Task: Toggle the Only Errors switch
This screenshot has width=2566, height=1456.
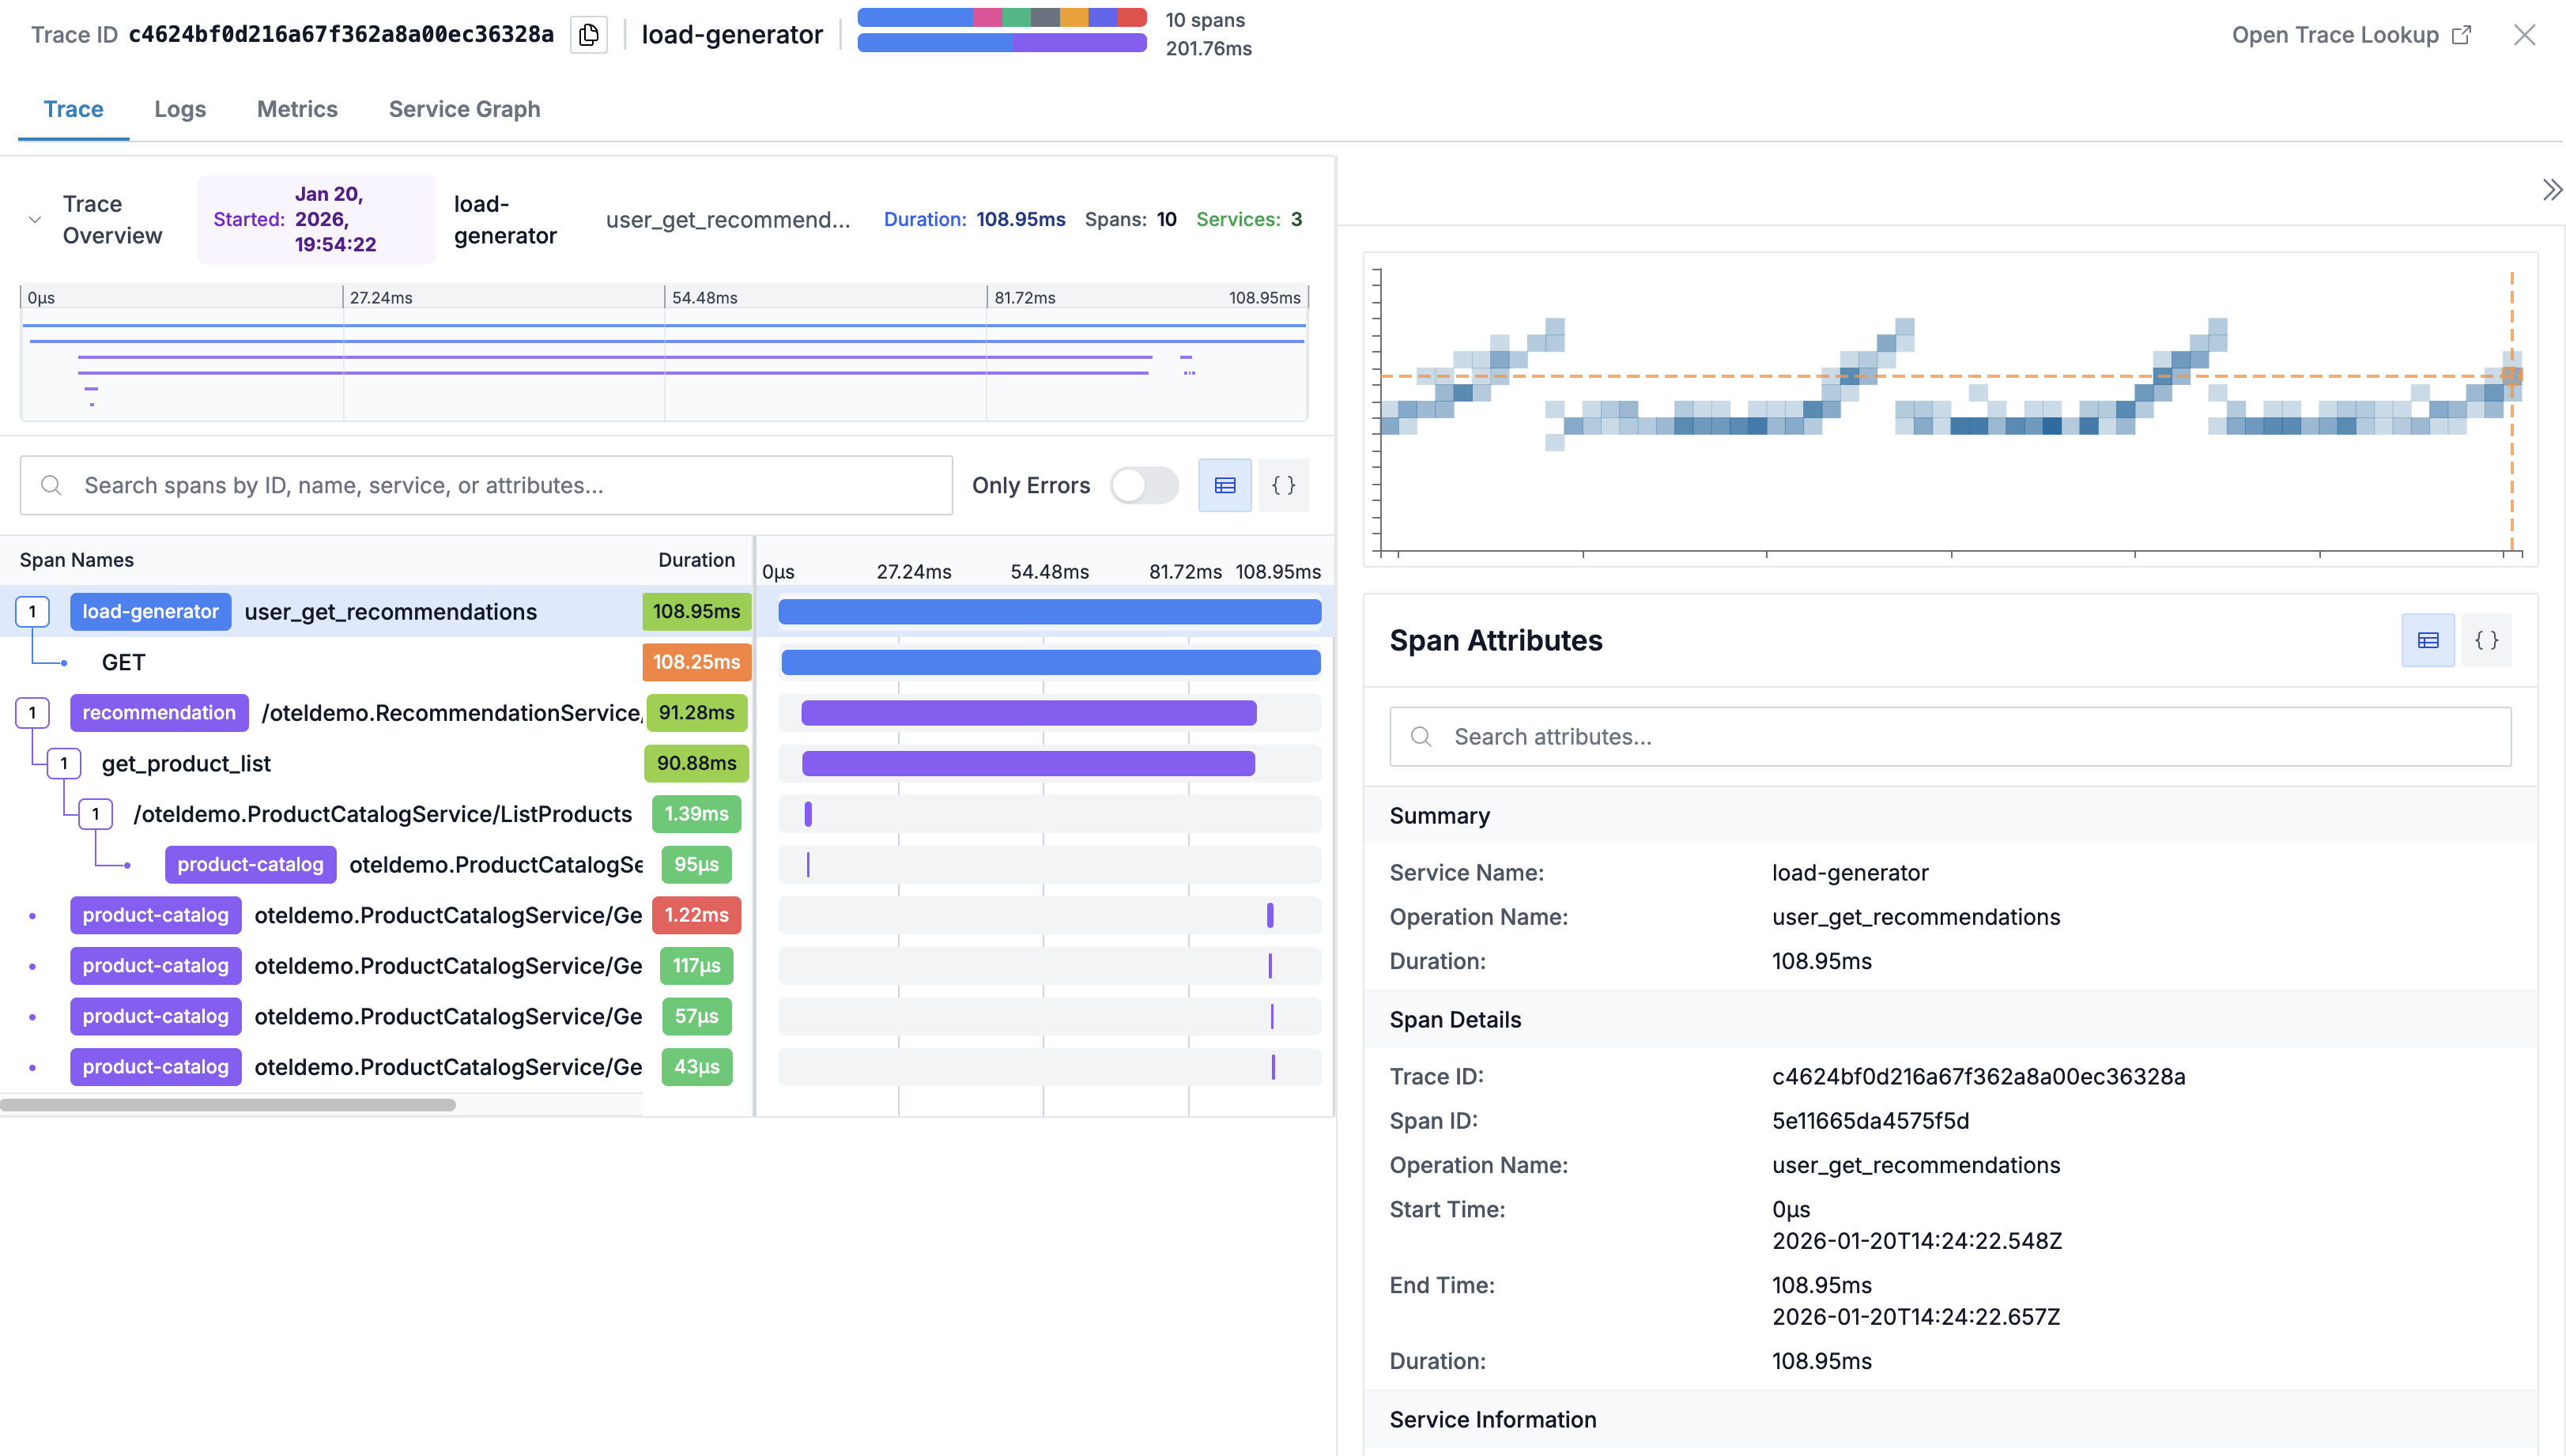Action: tap(1144, 486)
